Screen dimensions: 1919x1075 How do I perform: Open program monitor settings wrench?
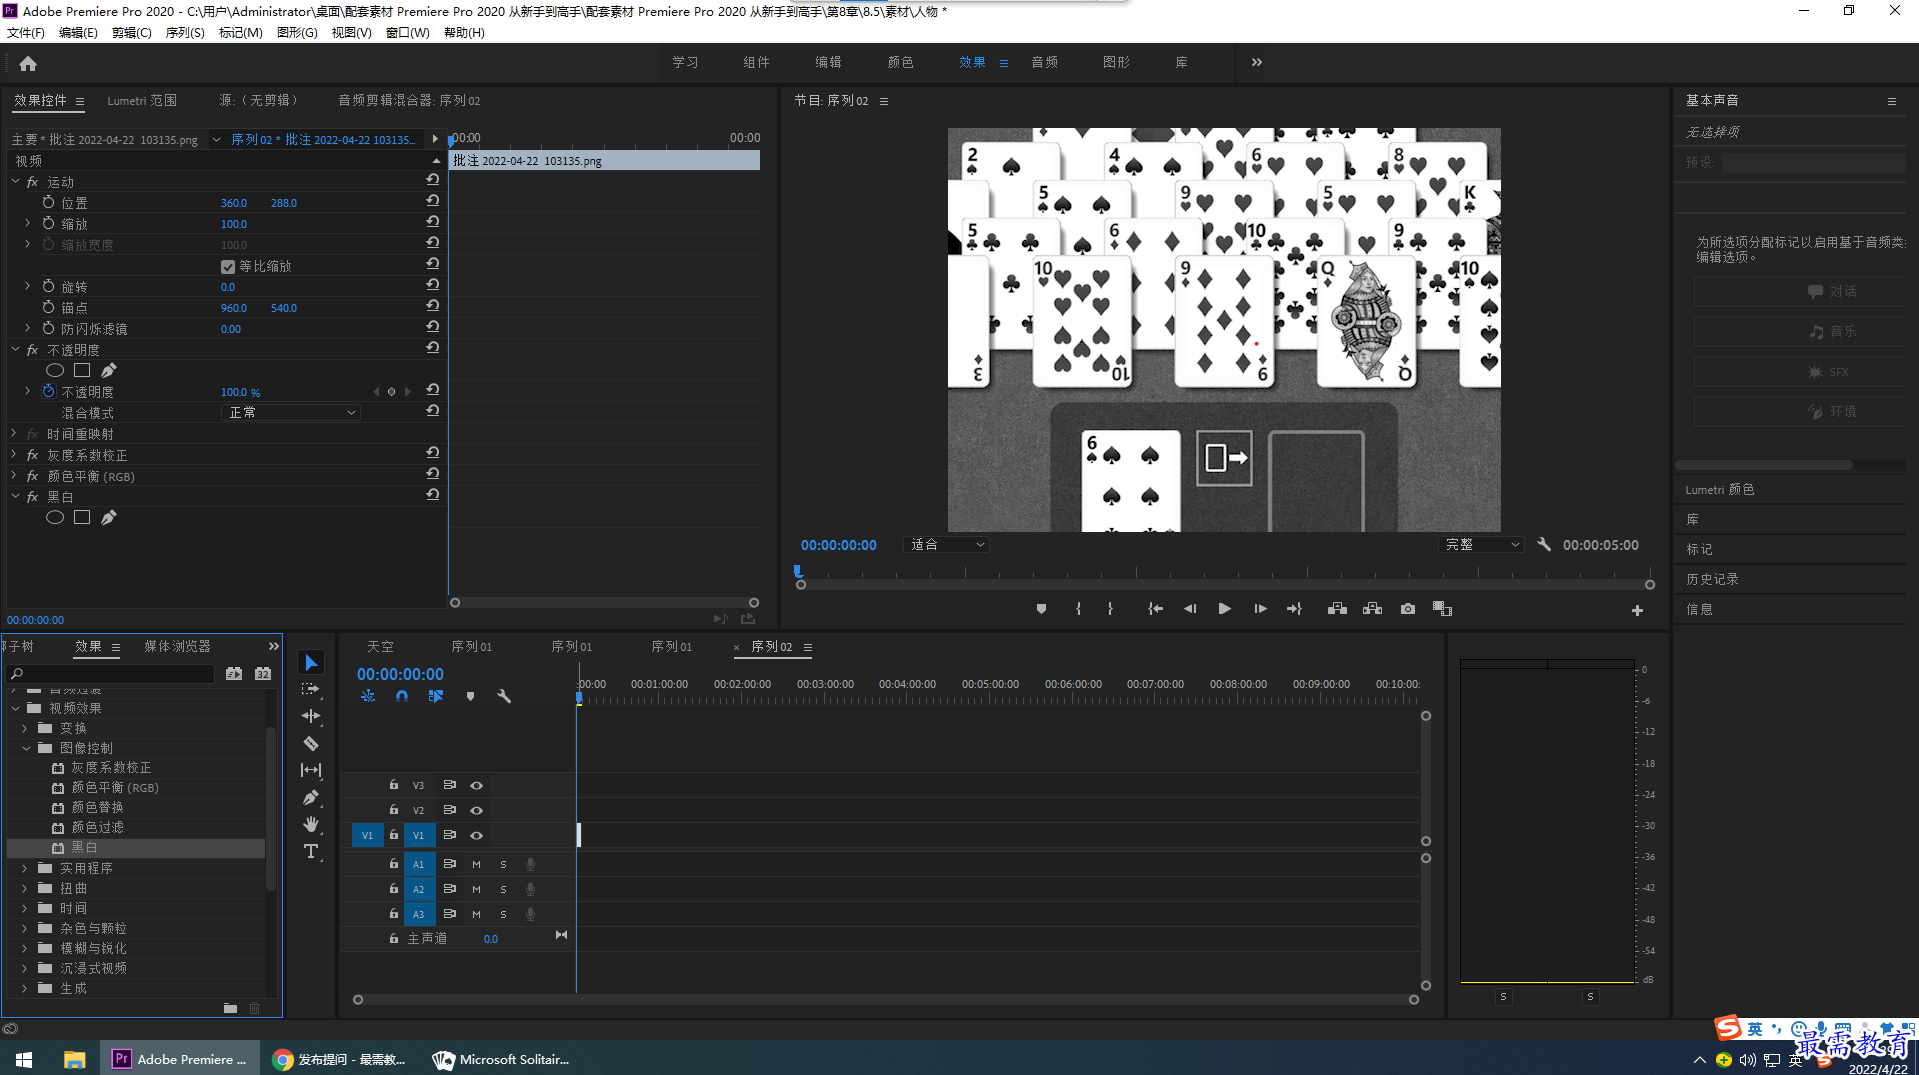click(x=1544, y=545)
